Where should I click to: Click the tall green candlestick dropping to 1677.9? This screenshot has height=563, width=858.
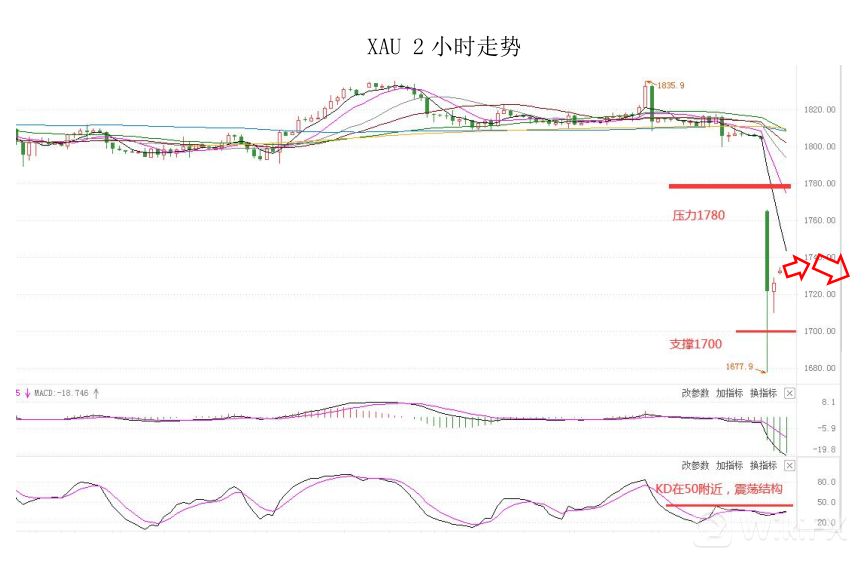point(767,291)
